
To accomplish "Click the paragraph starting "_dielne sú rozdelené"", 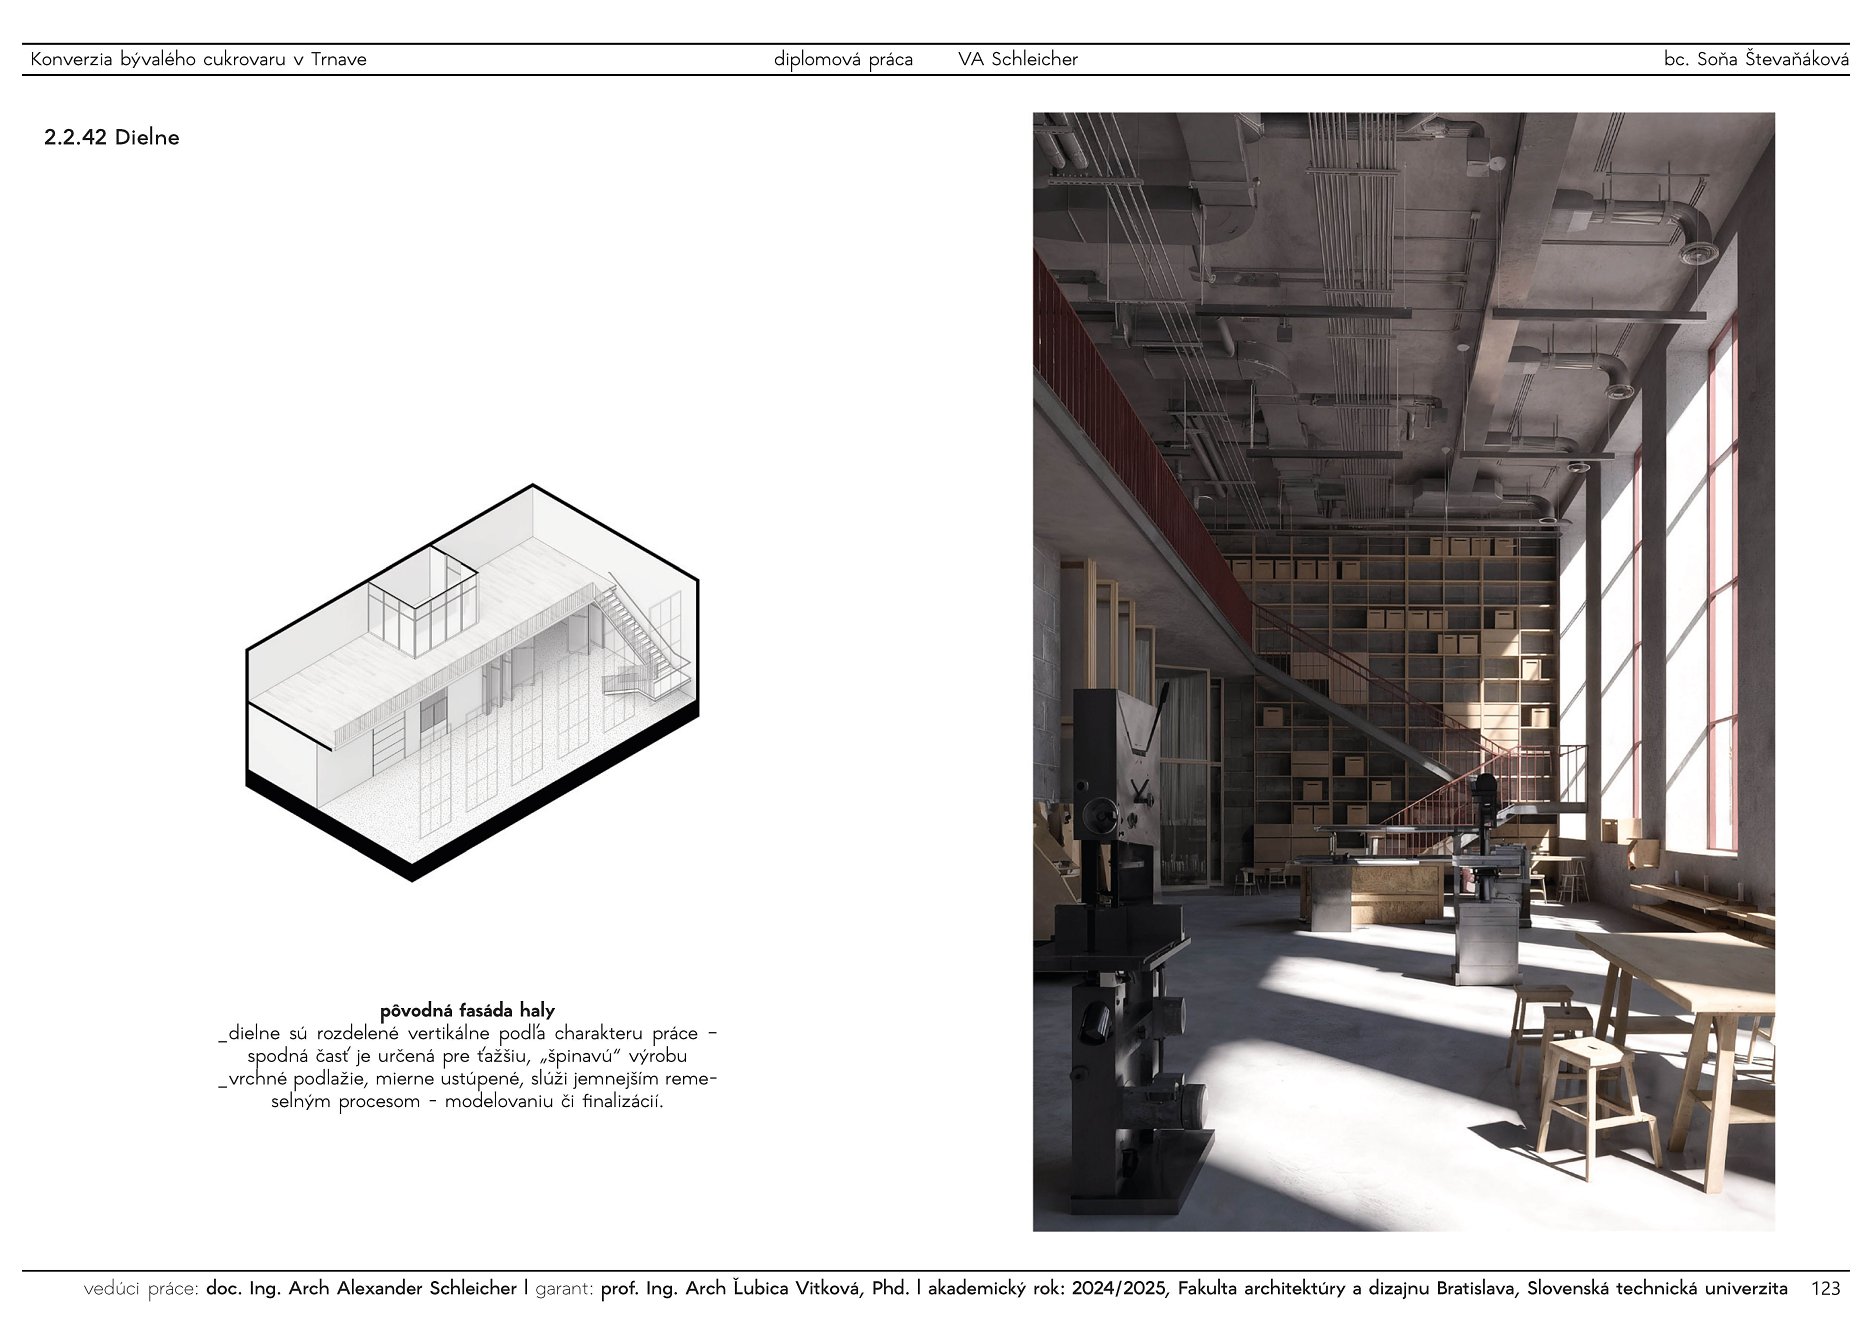I will 467,1045.
